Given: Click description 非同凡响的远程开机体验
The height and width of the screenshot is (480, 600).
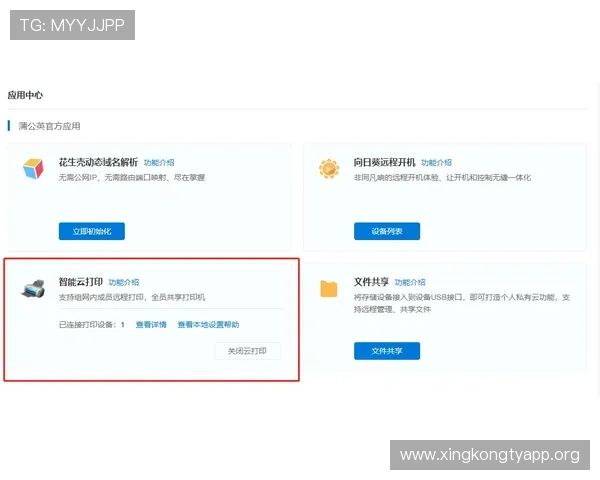Looking at the screenshot, I should click(442, 178).
